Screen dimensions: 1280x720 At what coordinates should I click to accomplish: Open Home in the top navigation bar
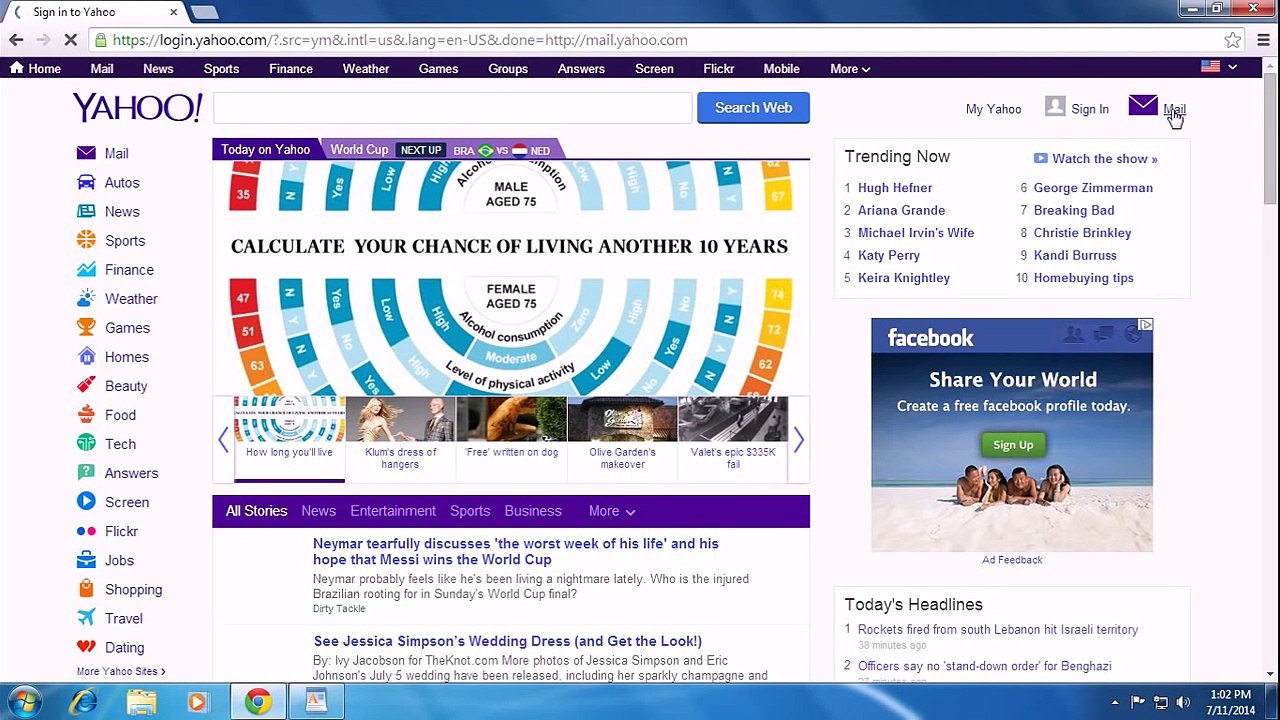pos(35,69)
